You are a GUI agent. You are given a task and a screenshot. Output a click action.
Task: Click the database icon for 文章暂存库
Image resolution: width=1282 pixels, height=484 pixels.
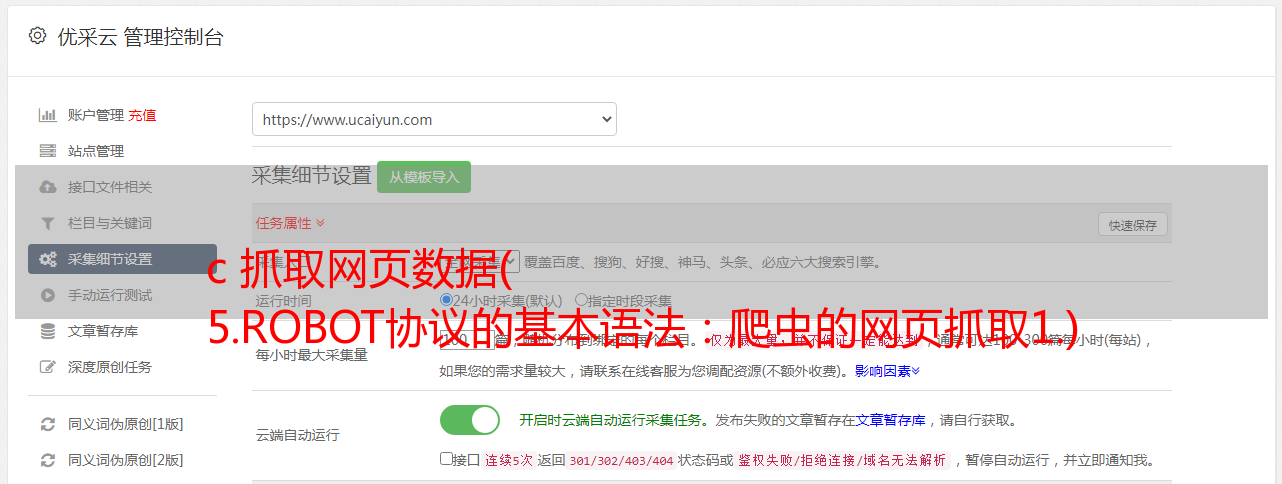click(47, 331)
